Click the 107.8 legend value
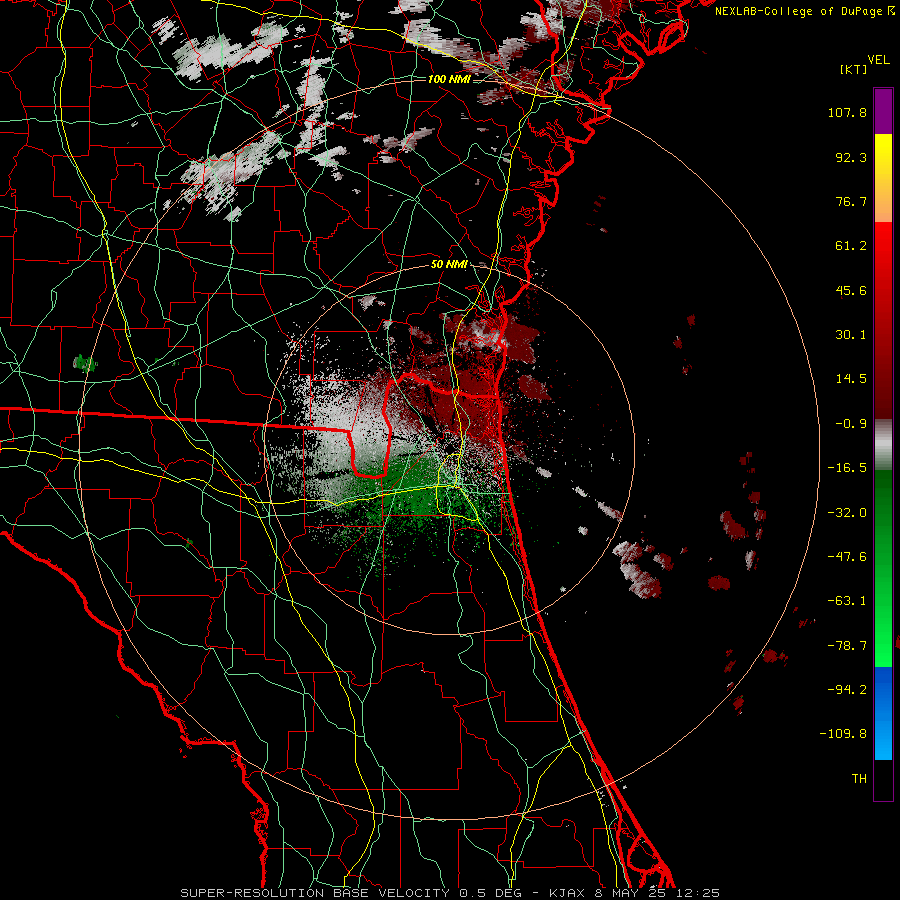The width and height of the screenshot is (900, 900). tap(847, 112)
